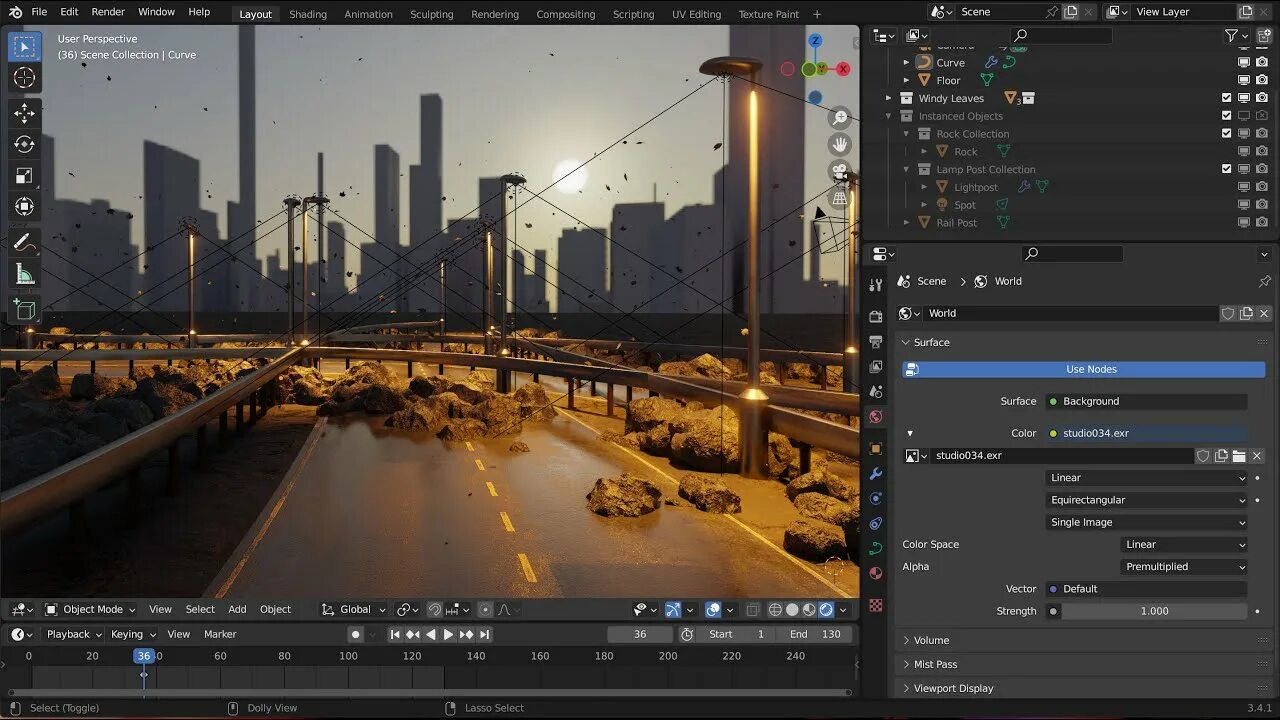Select the Rotate tool
Screen dimensions: 1280x720
click(25, 144)
